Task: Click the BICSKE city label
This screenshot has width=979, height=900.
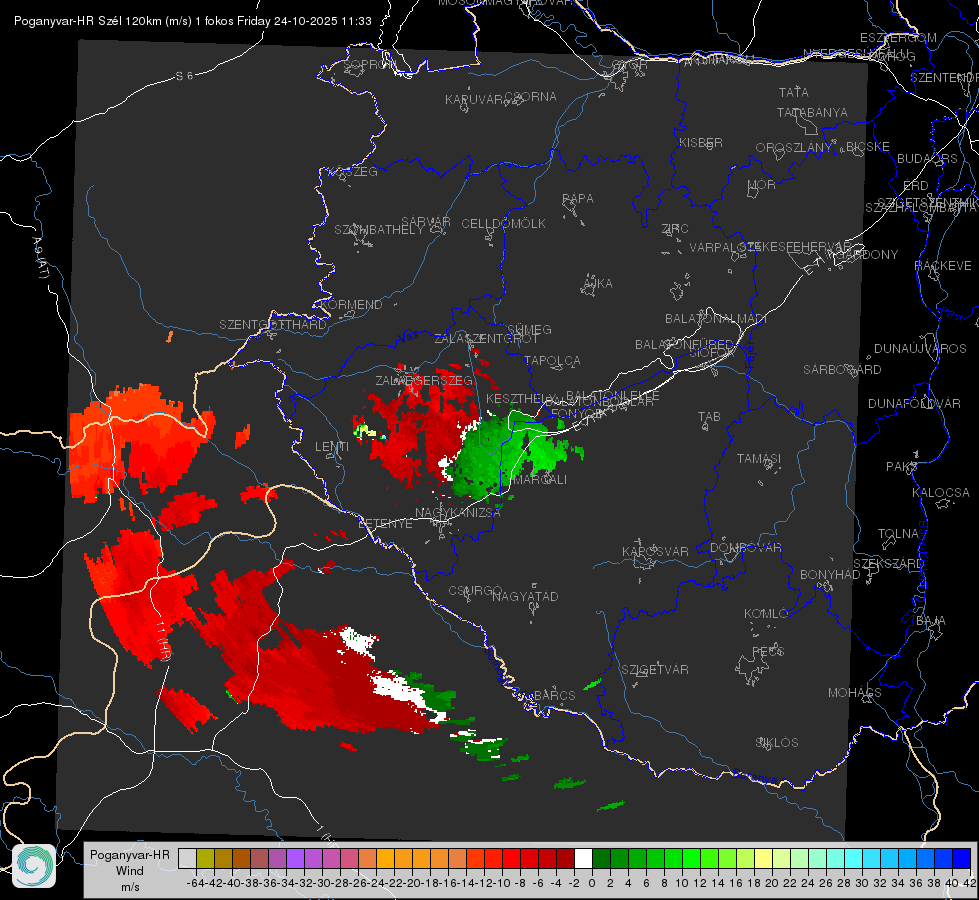Action: (867, 146)
